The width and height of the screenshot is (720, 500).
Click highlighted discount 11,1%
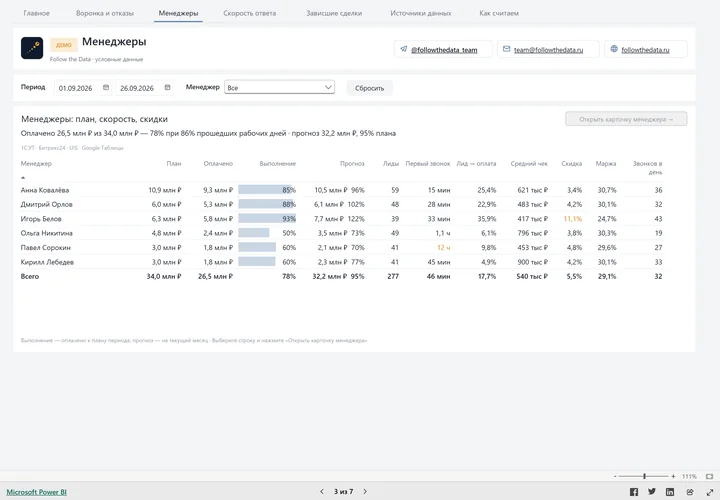point(572,219)
